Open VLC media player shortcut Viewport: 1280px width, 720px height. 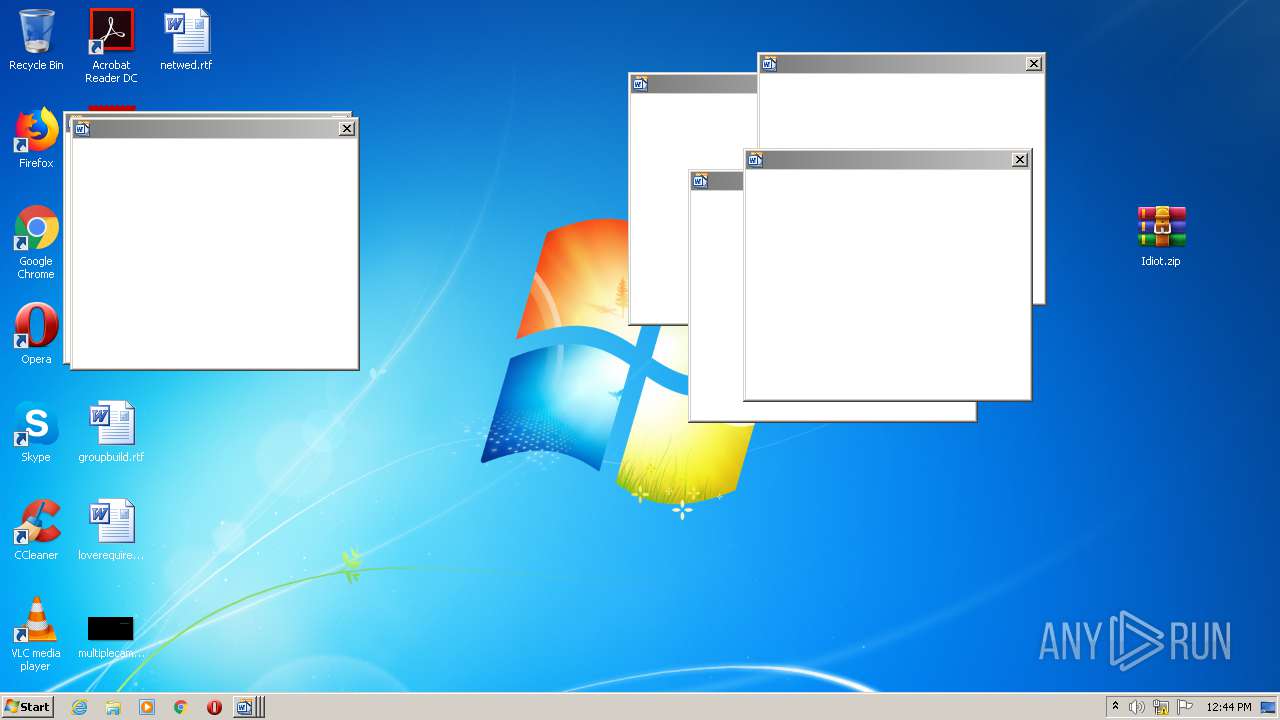pyautogui.click(x=36, y=634)
